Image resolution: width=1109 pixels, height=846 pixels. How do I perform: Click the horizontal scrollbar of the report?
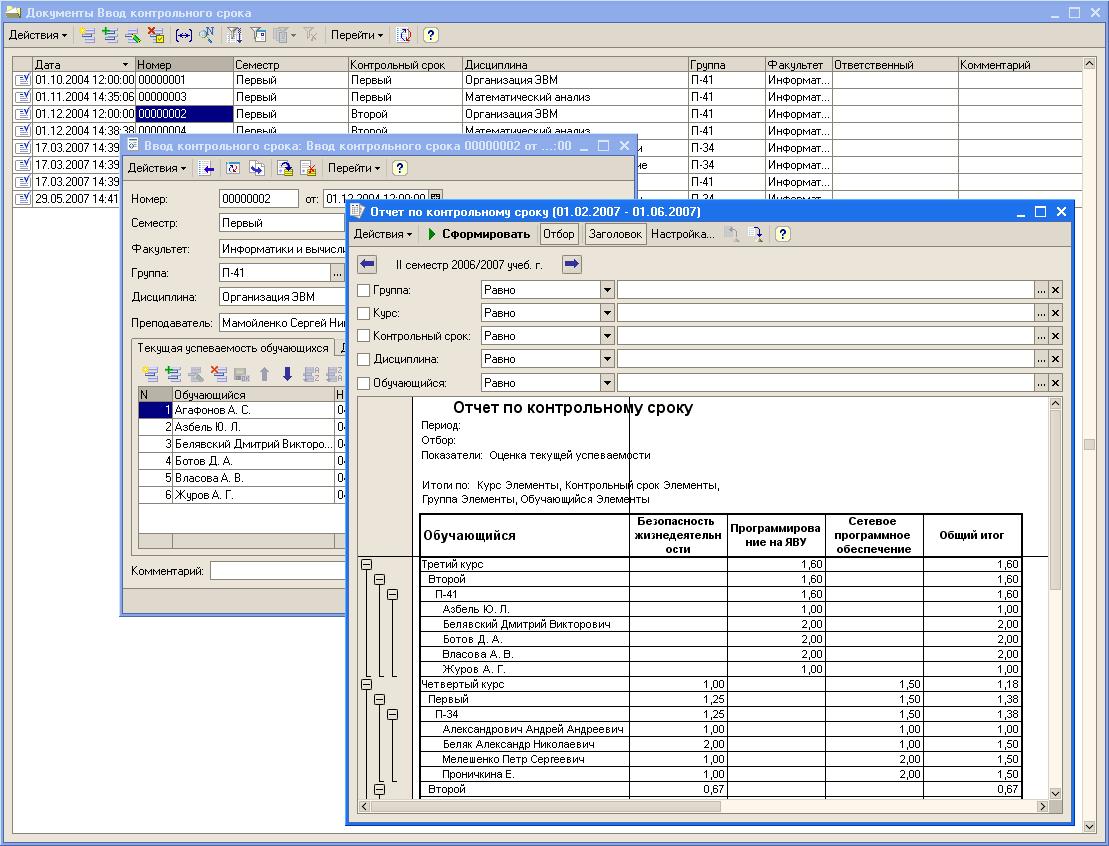704,806
